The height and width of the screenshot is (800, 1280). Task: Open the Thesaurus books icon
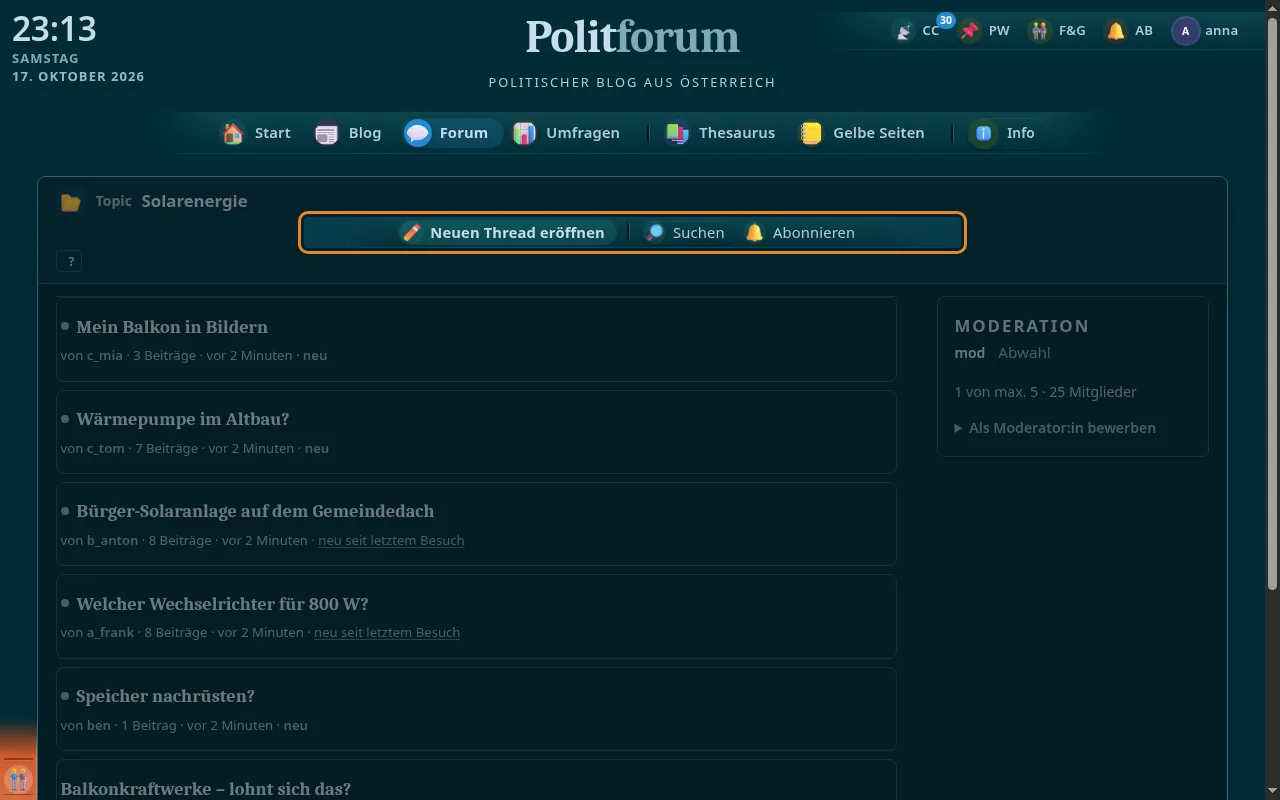pyautogui.click(x=677, y=133)
